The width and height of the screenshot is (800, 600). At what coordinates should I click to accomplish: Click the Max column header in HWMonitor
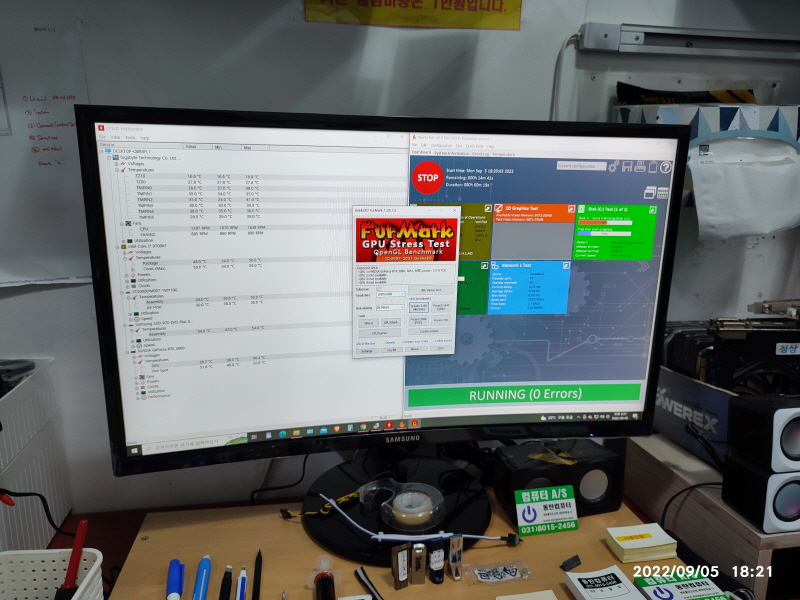pyautogui.click(x=255, y=147)
